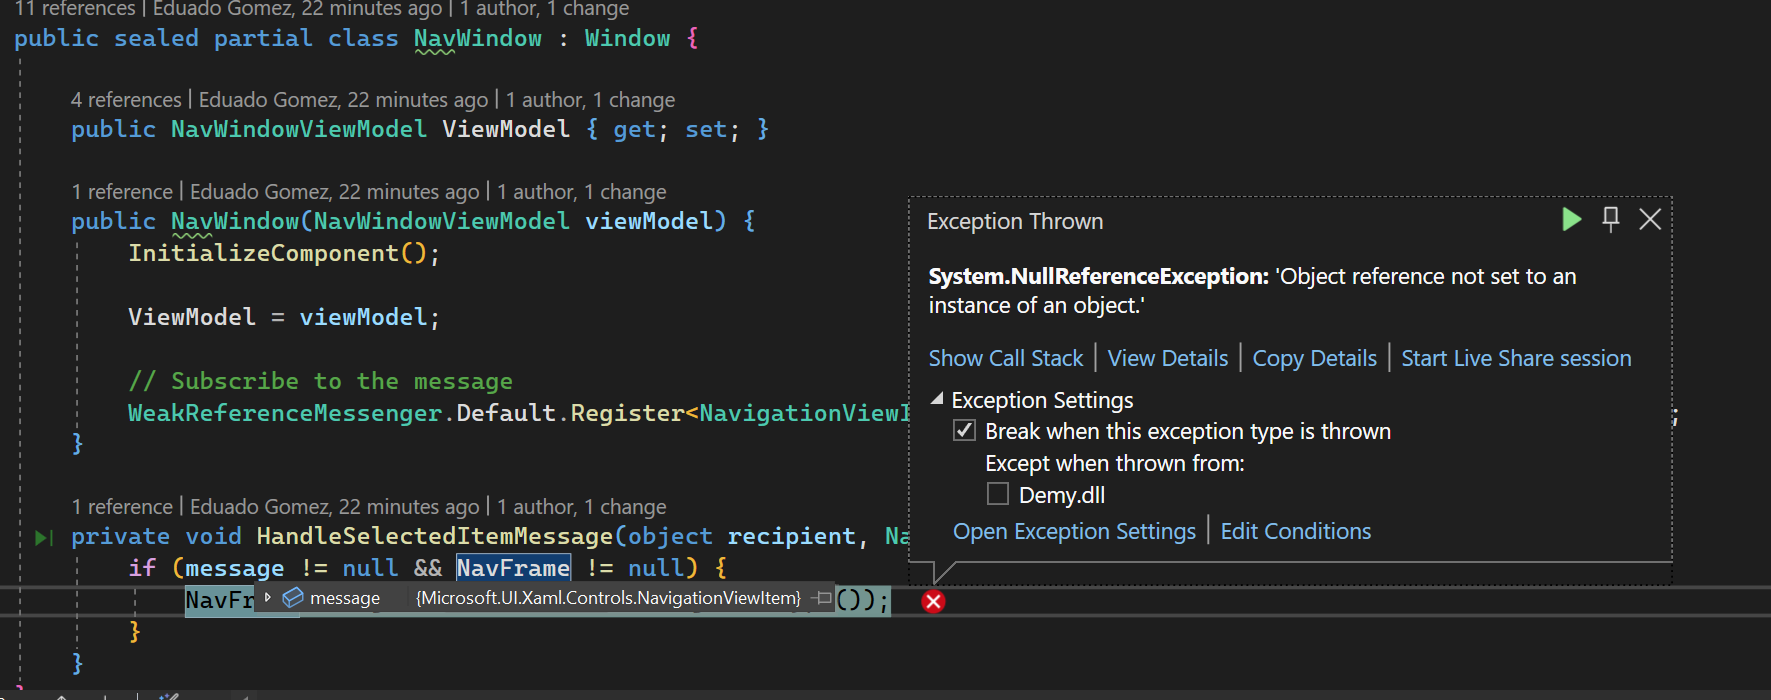Image resolution: width=1771 pixels, height=700 pixels.
Task: Click the NavWindow class name
Action: click(478, 38)
